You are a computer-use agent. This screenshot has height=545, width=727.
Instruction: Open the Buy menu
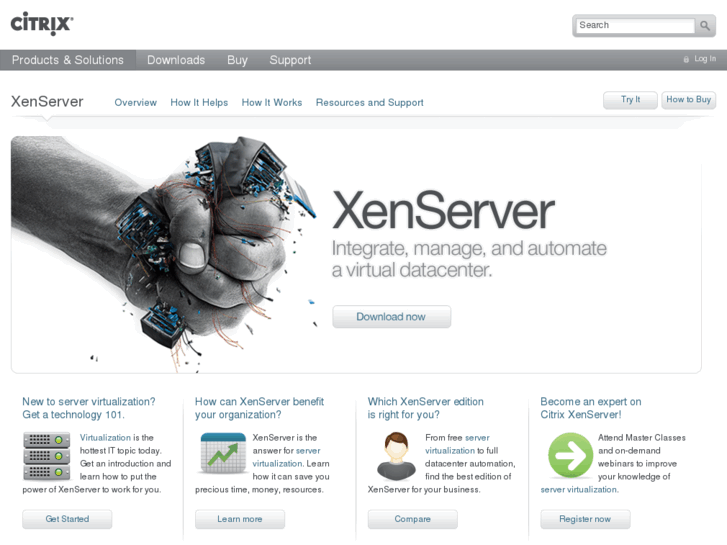point(237,60)
